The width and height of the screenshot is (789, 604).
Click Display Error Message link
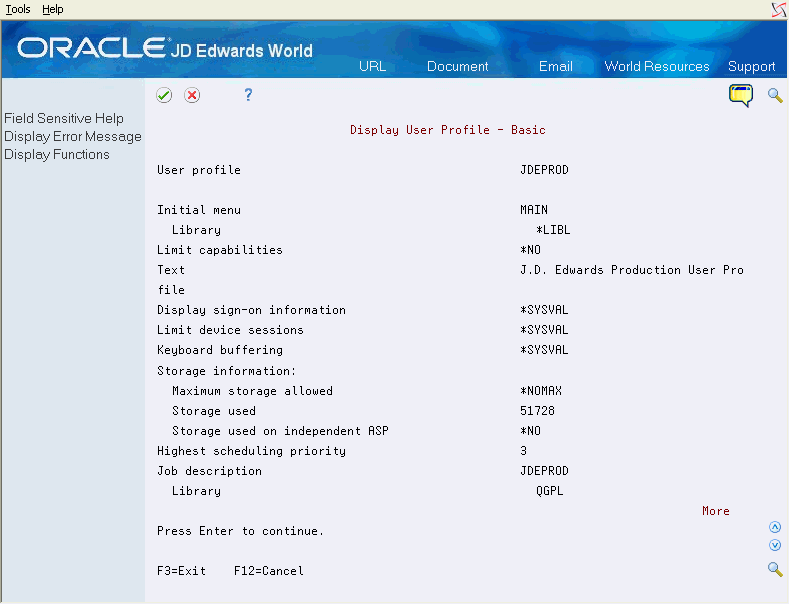coord(73,136)
